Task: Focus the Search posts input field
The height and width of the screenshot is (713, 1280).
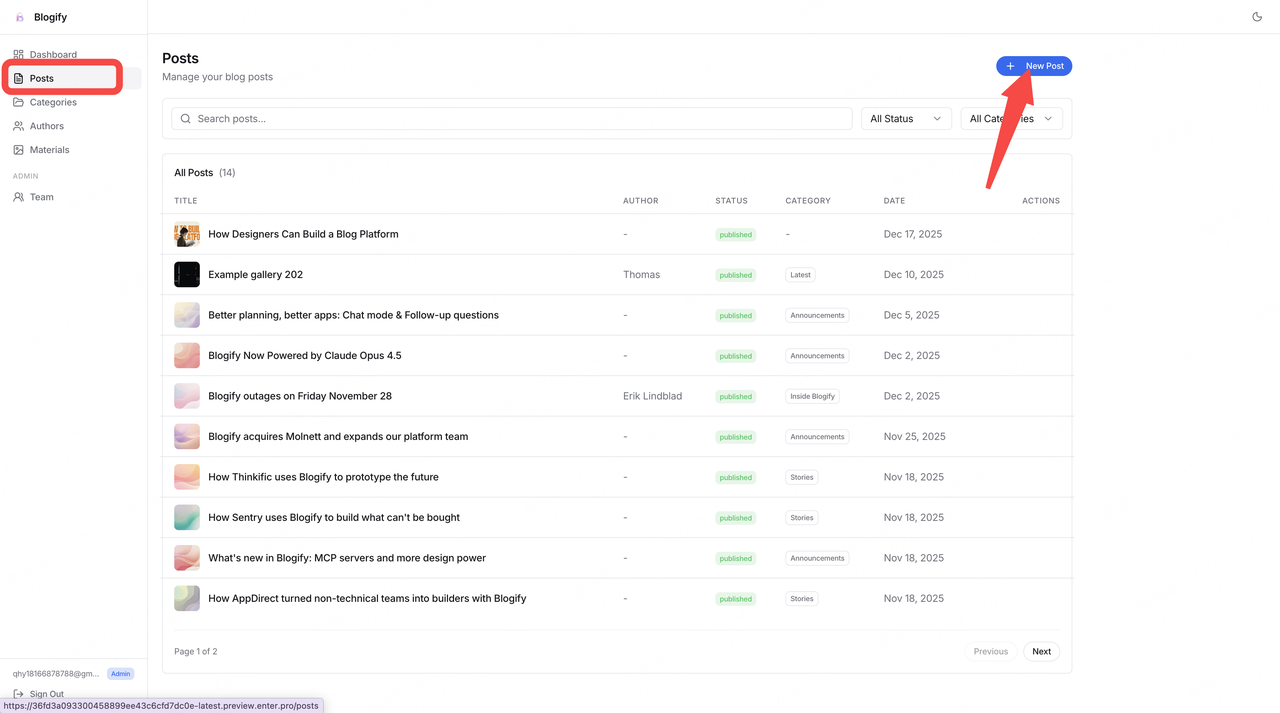Action: point(511,119)
